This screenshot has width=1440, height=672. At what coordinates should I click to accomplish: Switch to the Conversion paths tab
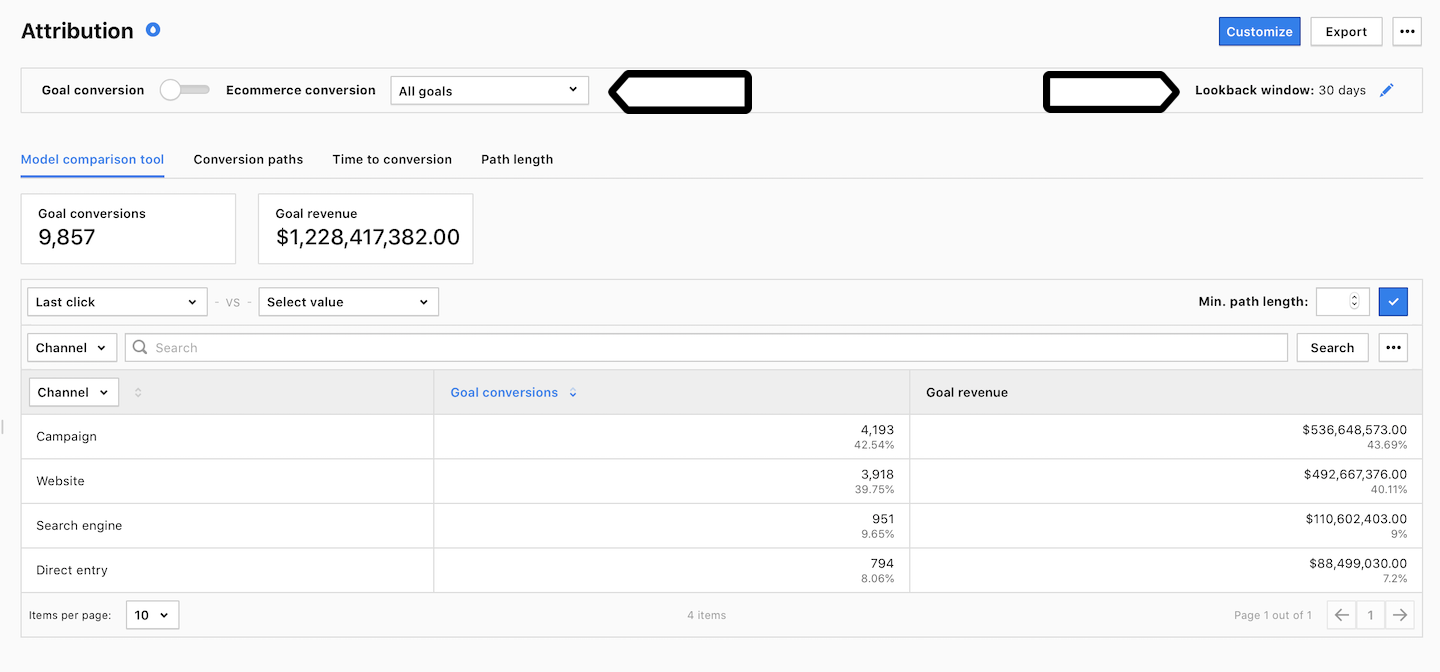[x=248, y=159]
